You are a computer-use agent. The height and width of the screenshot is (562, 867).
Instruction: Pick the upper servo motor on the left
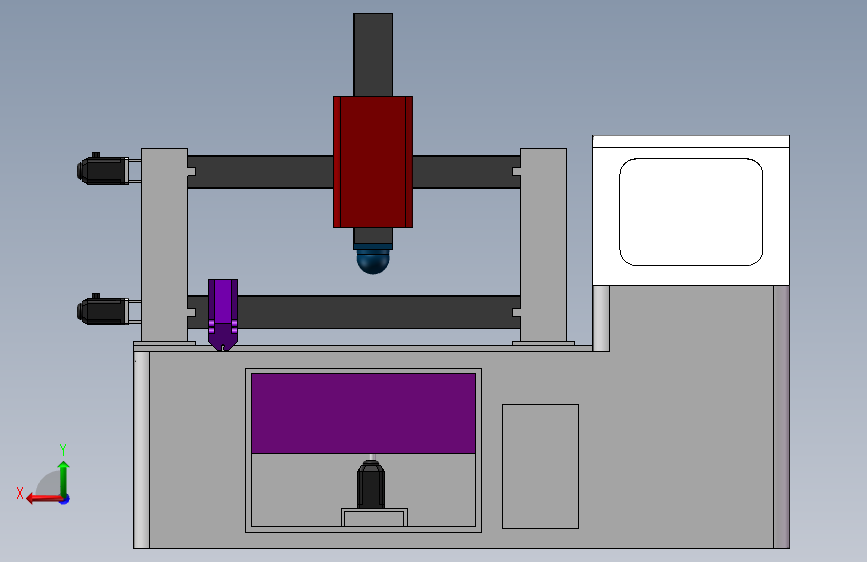coord(103,169)
